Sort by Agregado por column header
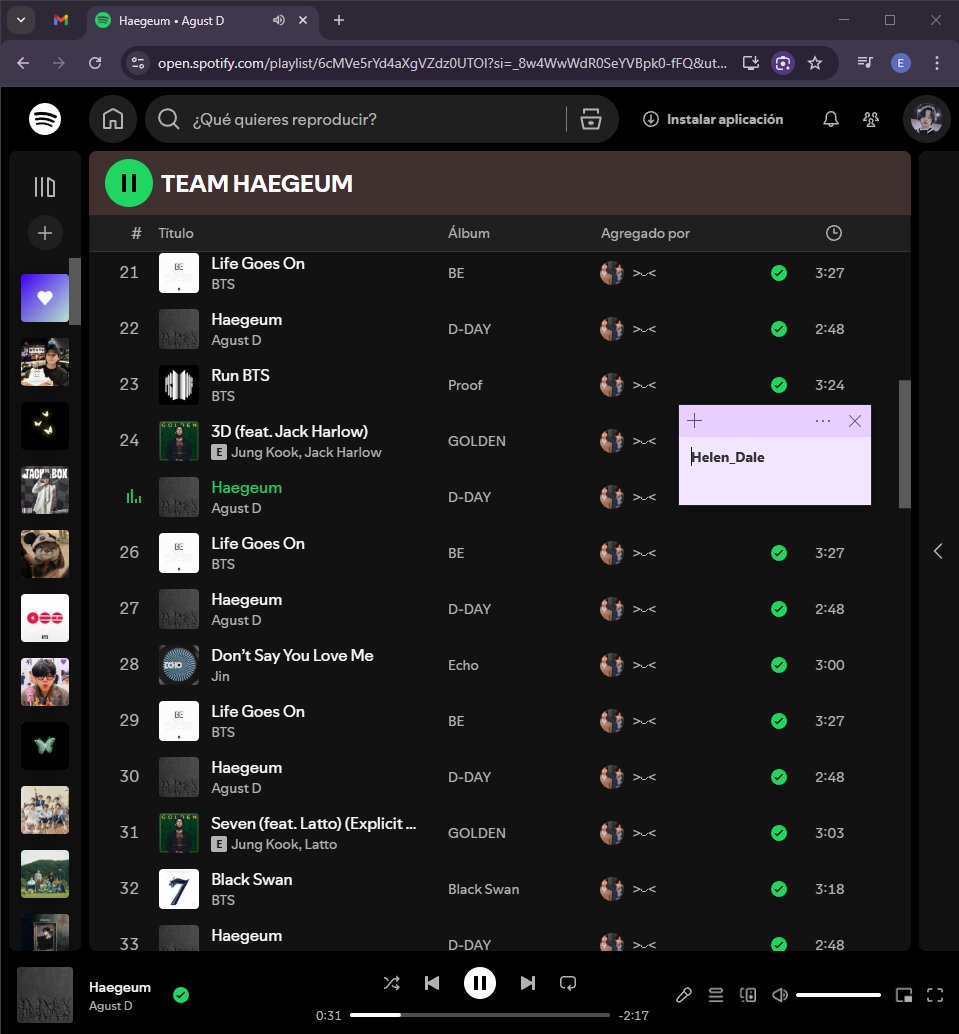 (645, 233)
